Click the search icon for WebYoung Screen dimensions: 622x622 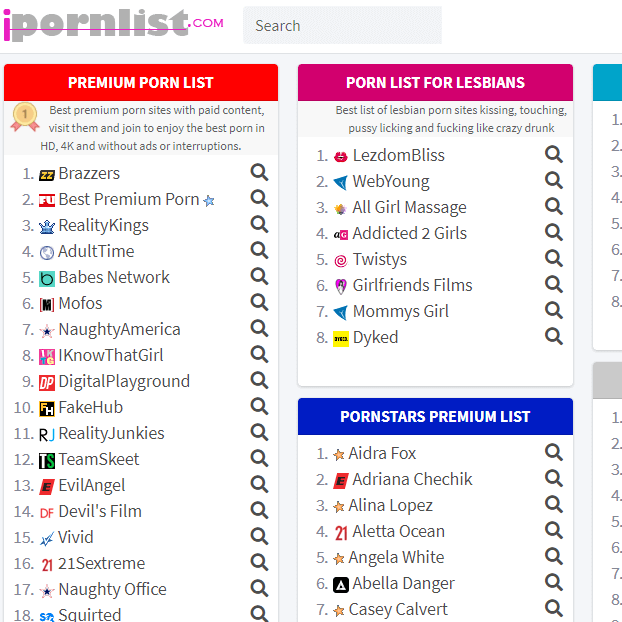click(x=554, y=180)
